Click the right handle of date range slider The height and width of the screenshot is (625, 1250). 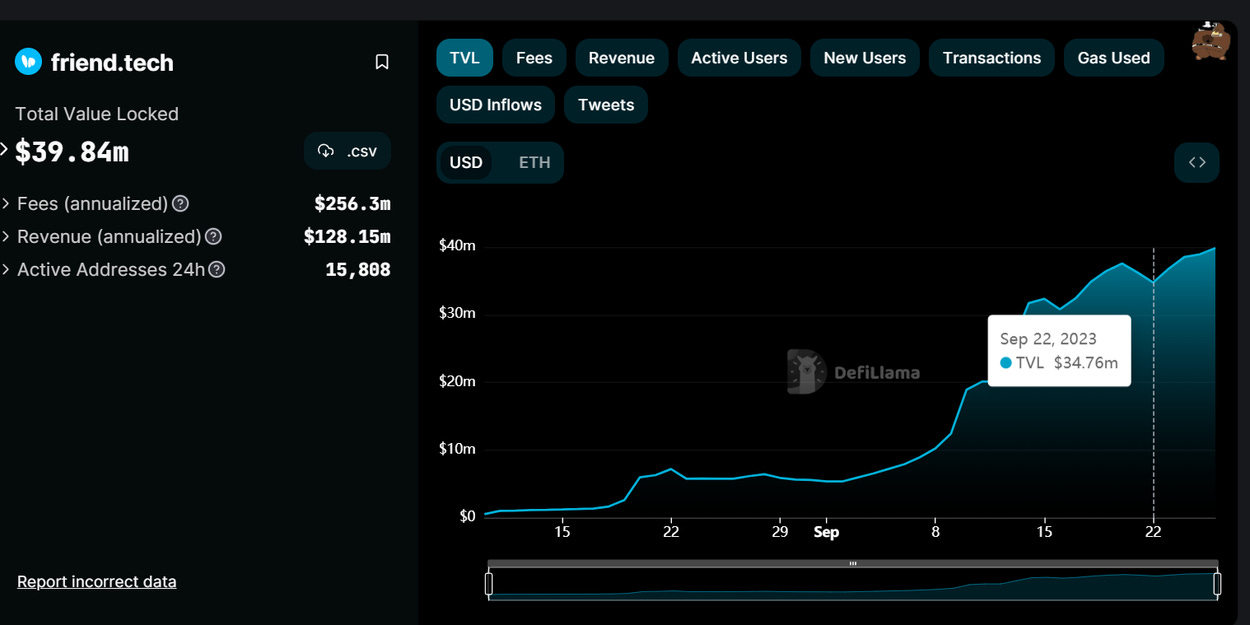1217,584
